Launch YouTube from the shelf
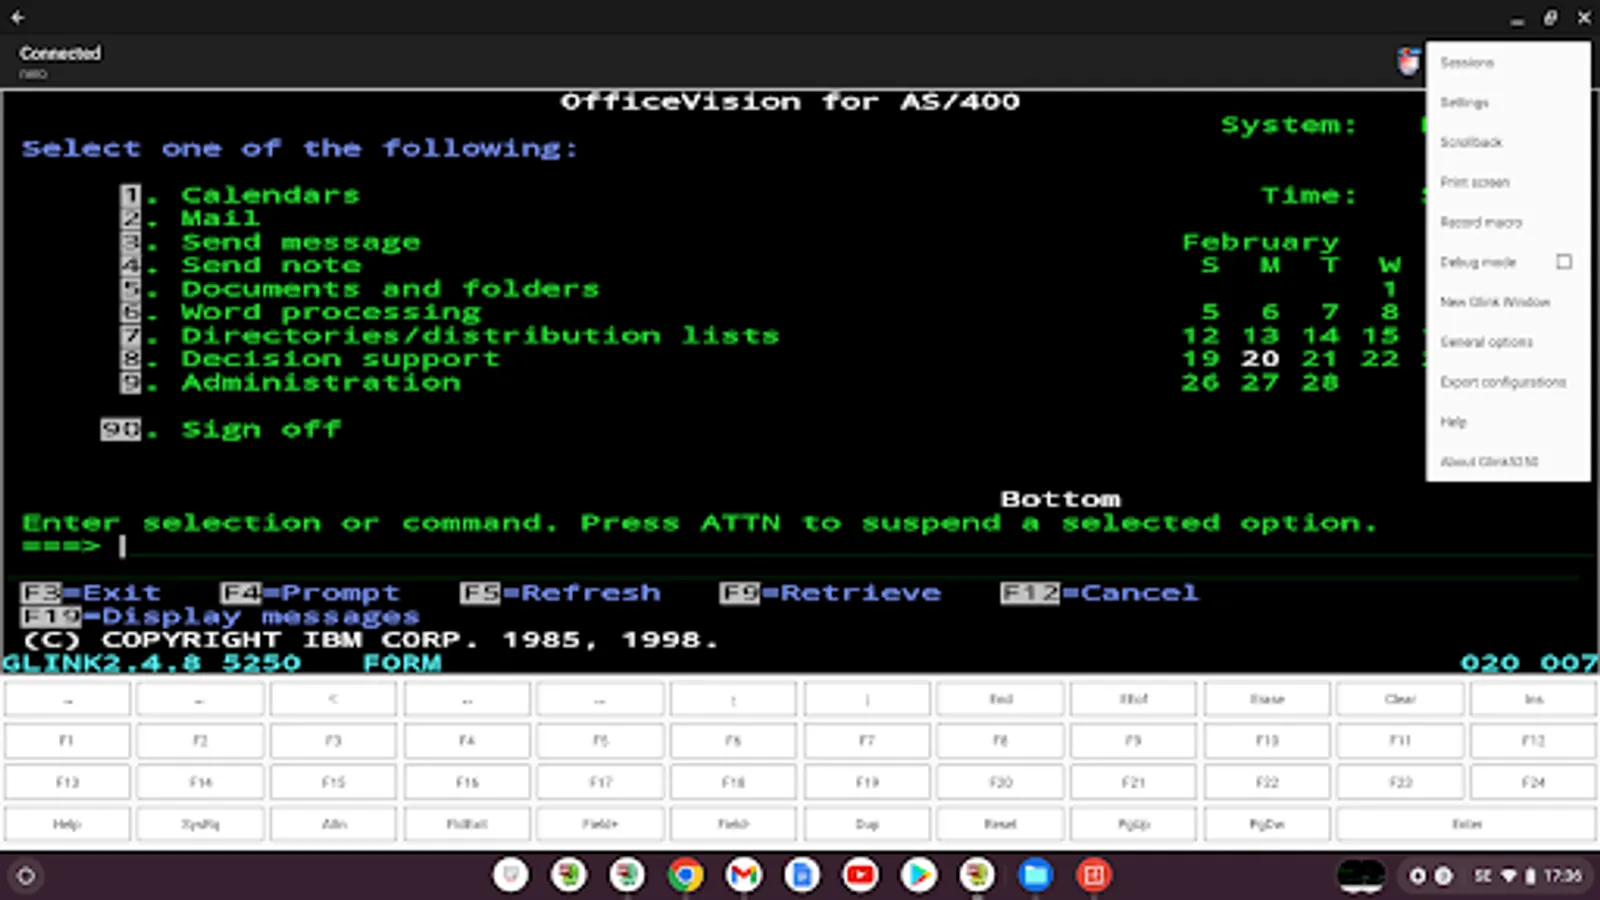 pos(859,876)
